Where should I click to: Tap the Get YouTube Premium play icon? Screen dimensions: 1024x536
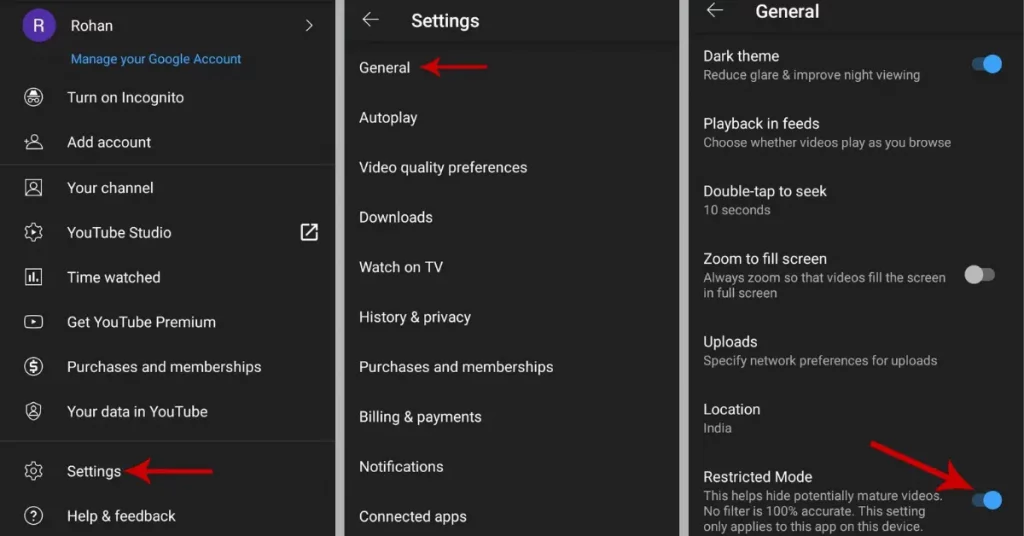point(33,322)
